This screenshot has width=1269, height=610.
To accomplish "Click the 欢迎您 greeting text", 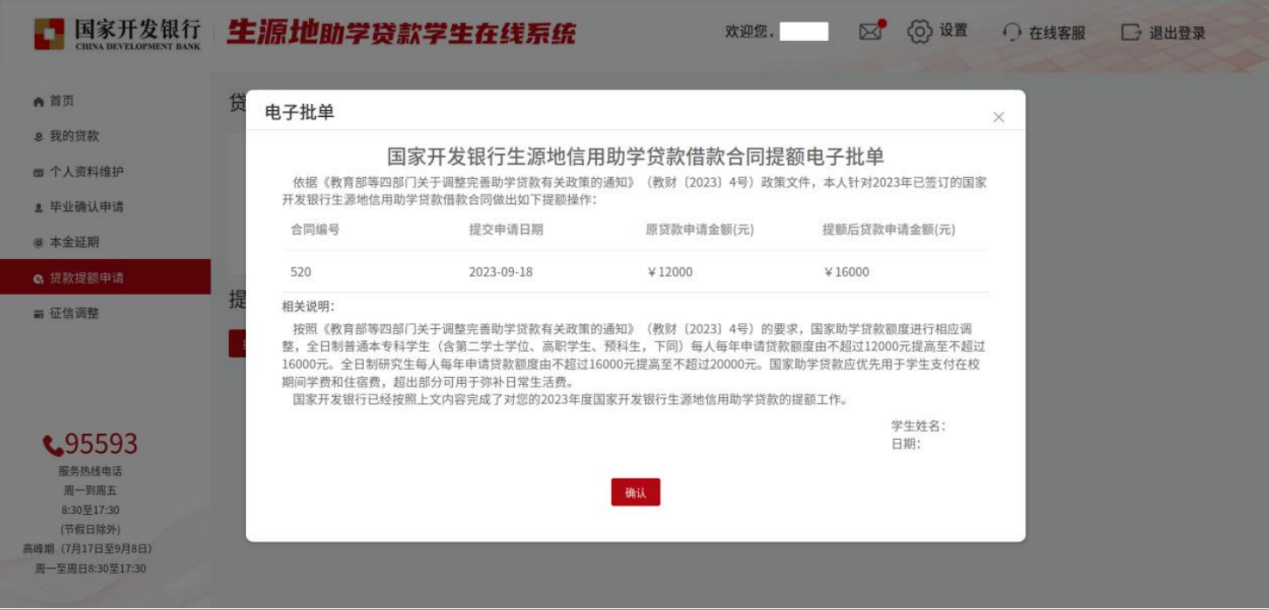I will pyautogui.click(x=749, y=31).
